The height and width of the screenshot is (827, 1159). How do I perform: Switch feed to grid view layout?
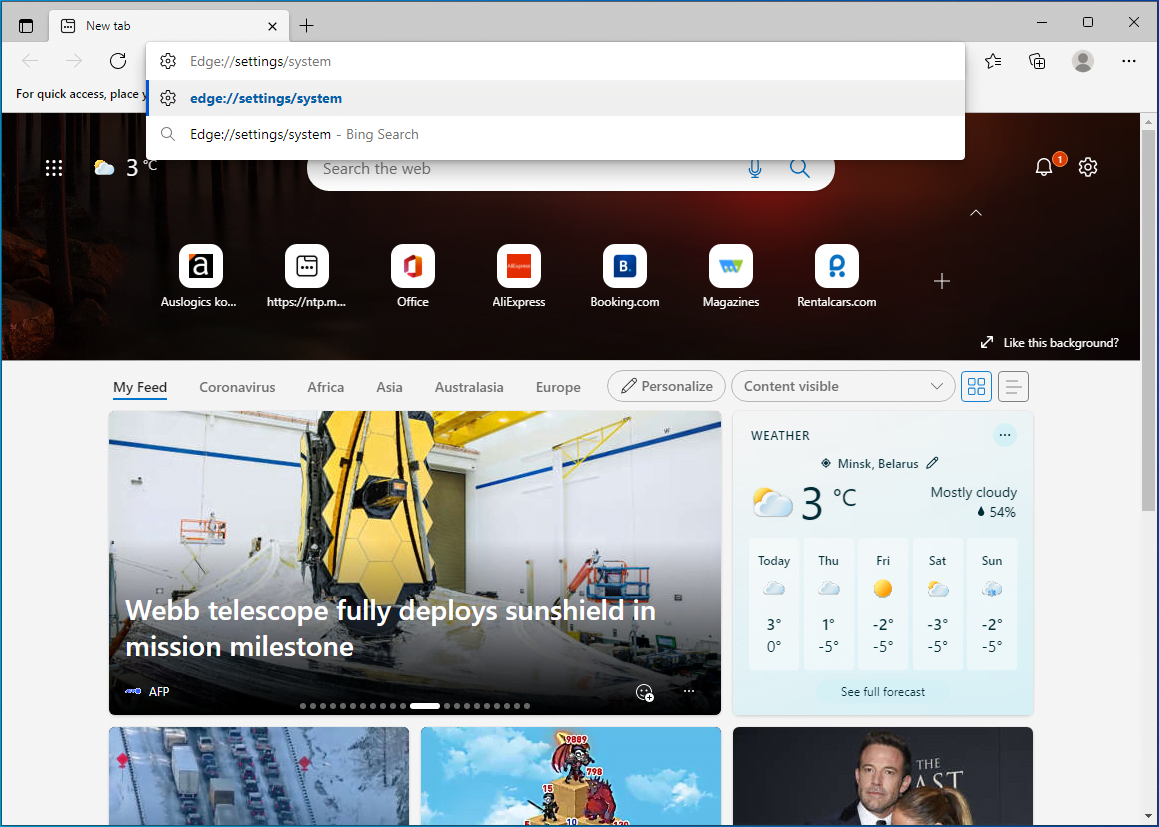coord(976,386)
